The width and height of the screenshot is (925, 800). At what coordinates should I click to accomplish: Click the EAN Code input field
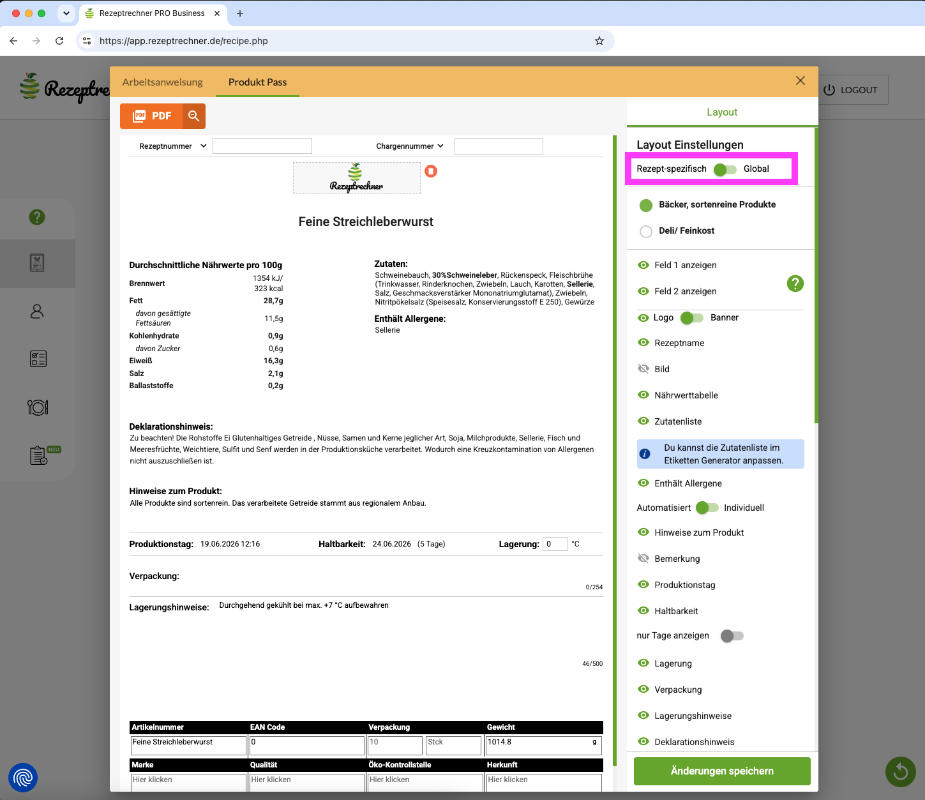click(x=307, y=746)
